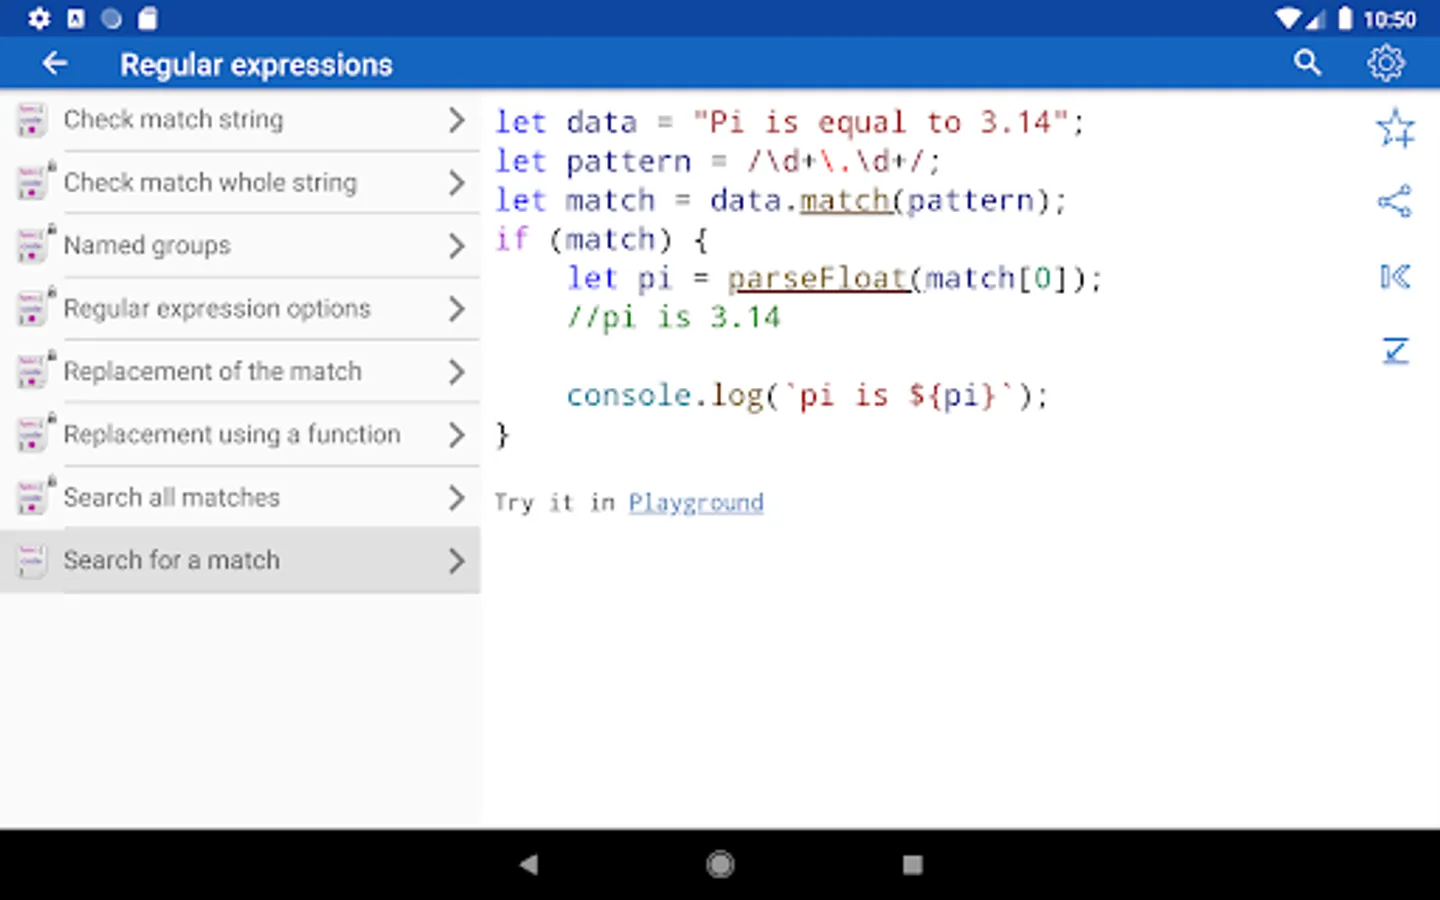Screen dimensions: 1440x900
Task: Open Replacement of the match
Action: (240, 372)
